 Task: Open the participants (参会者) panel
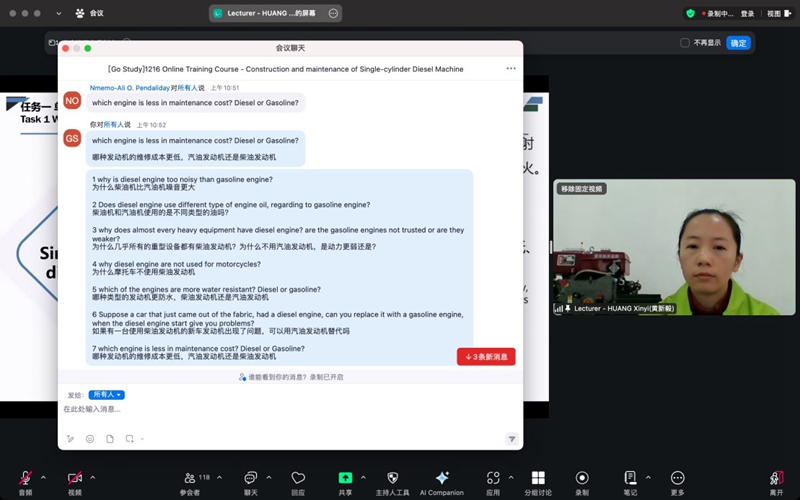(190, 478)
